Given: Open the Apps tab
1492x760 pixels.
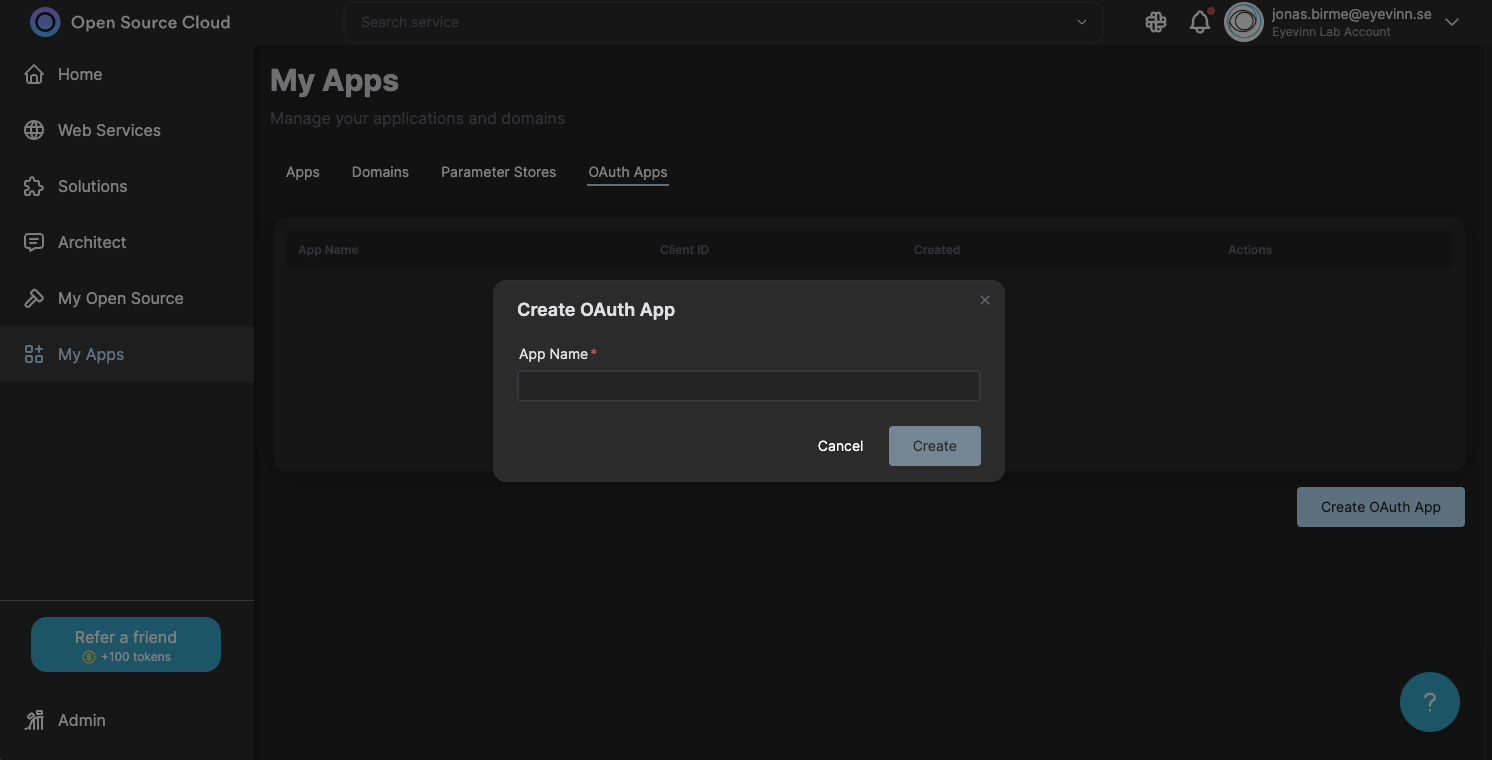Looking at the screenshot, I should pos(302,172).
